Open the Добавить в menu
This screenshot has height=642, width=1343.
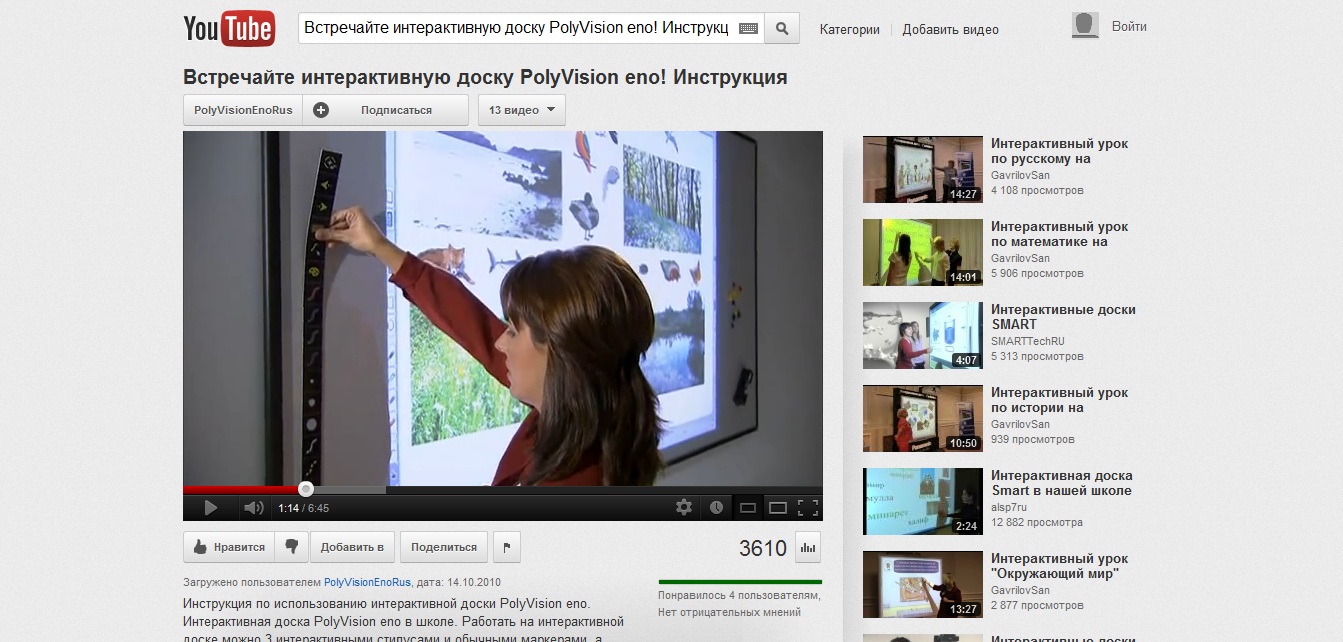[x=352, y=547]
